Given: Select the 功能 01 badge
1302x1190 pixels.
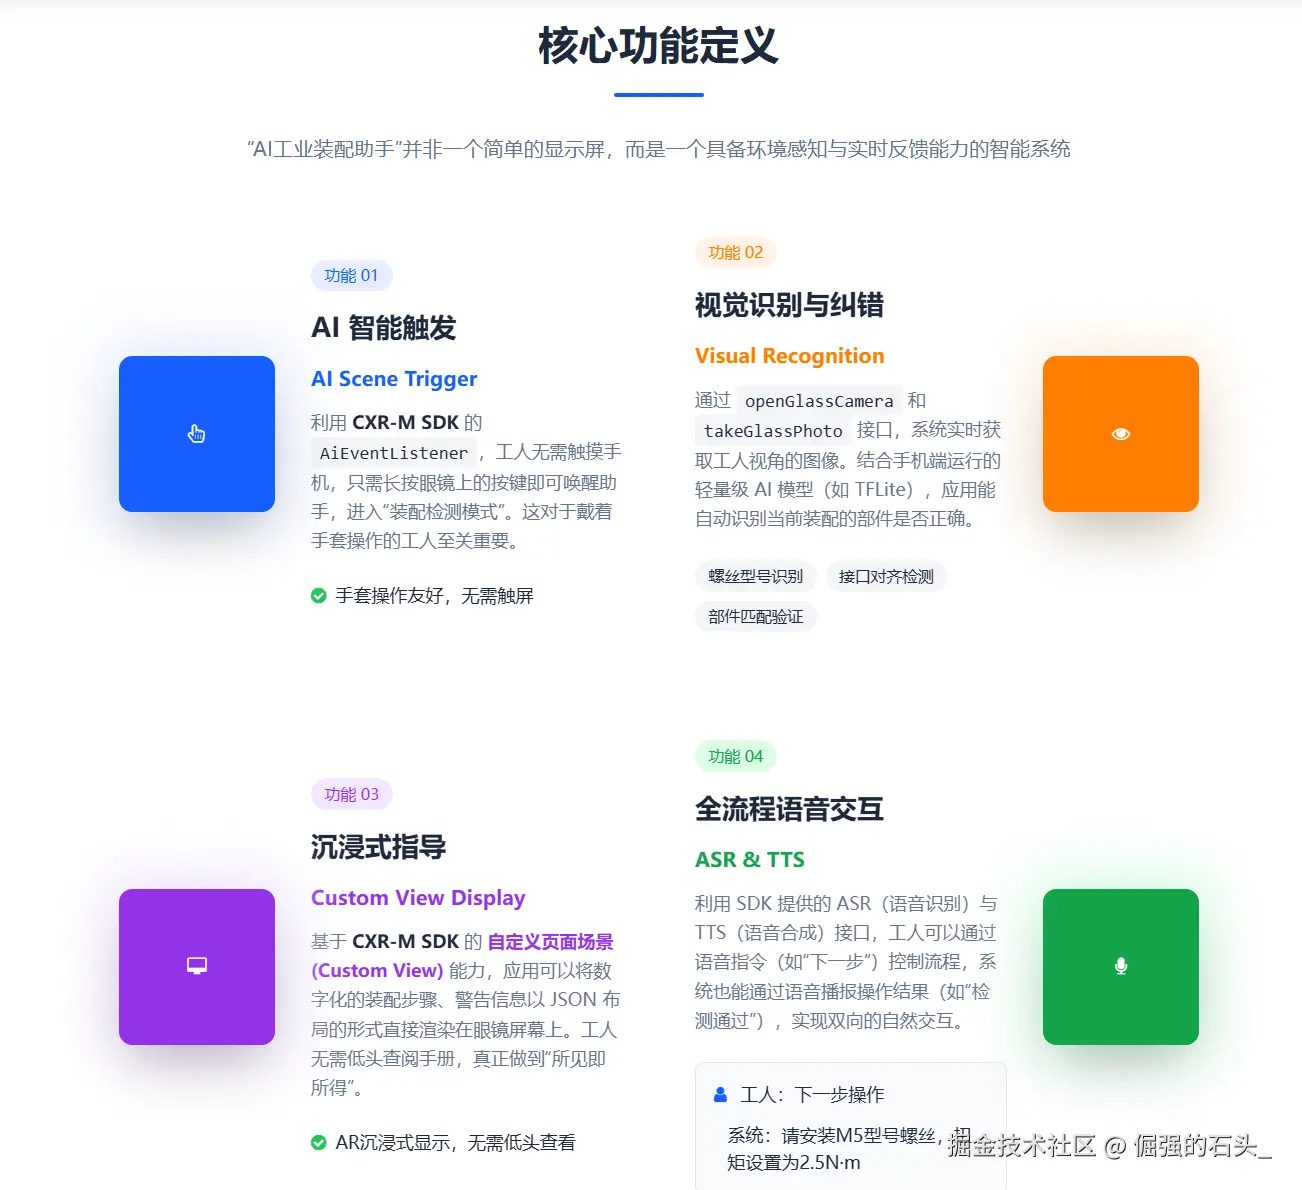Looking at the screenshot, I should pyautogui.click(x=351, y=276).
